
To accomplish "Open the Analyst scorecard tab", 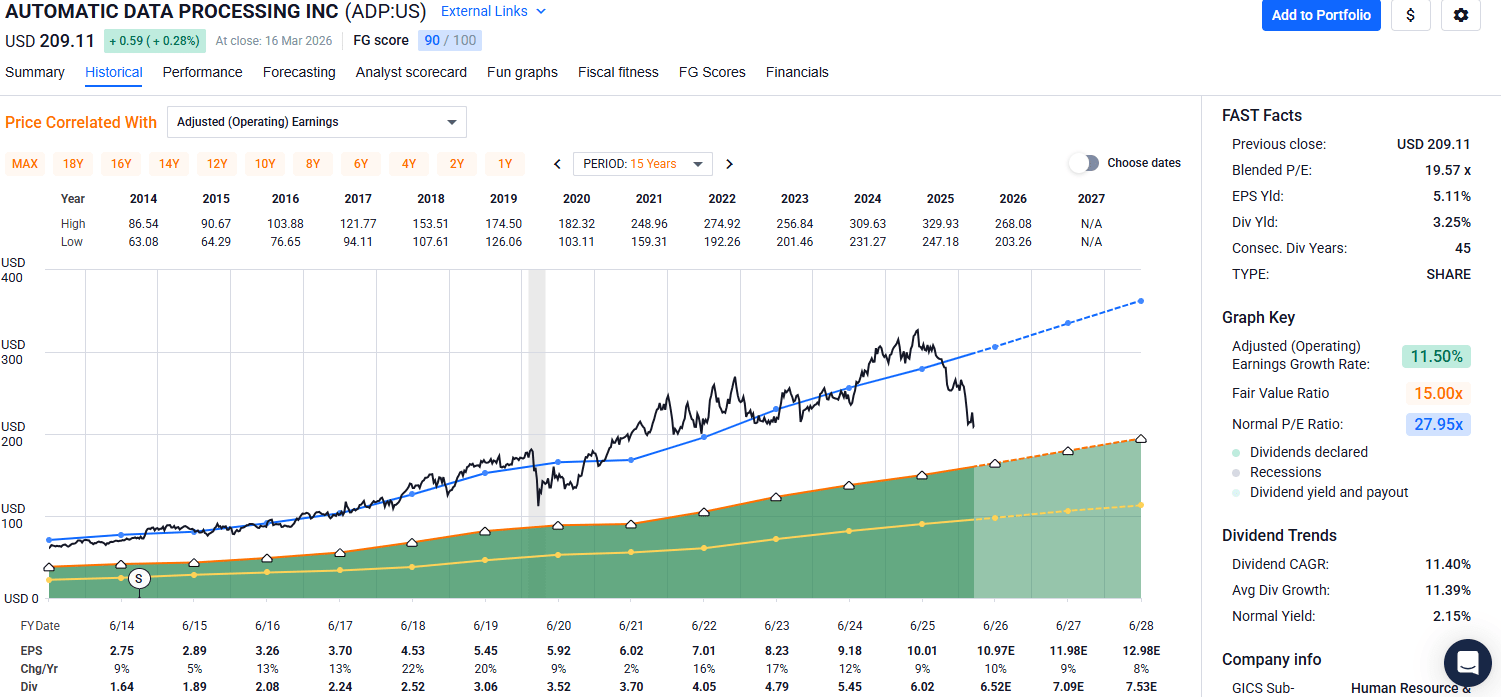I will coord(411,72).
